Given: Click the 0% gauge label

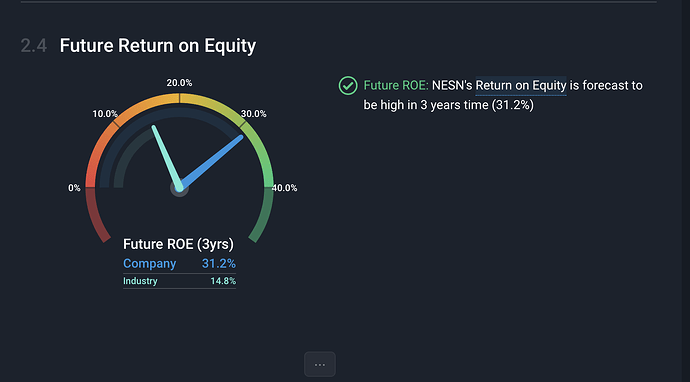Looking at the screenshot, I should coord(74,188).
